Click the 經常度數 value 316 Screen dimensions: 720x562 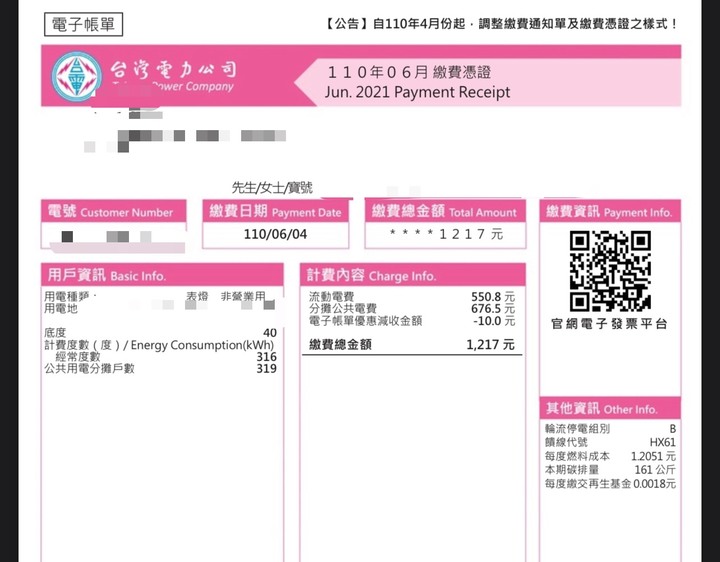267,357
